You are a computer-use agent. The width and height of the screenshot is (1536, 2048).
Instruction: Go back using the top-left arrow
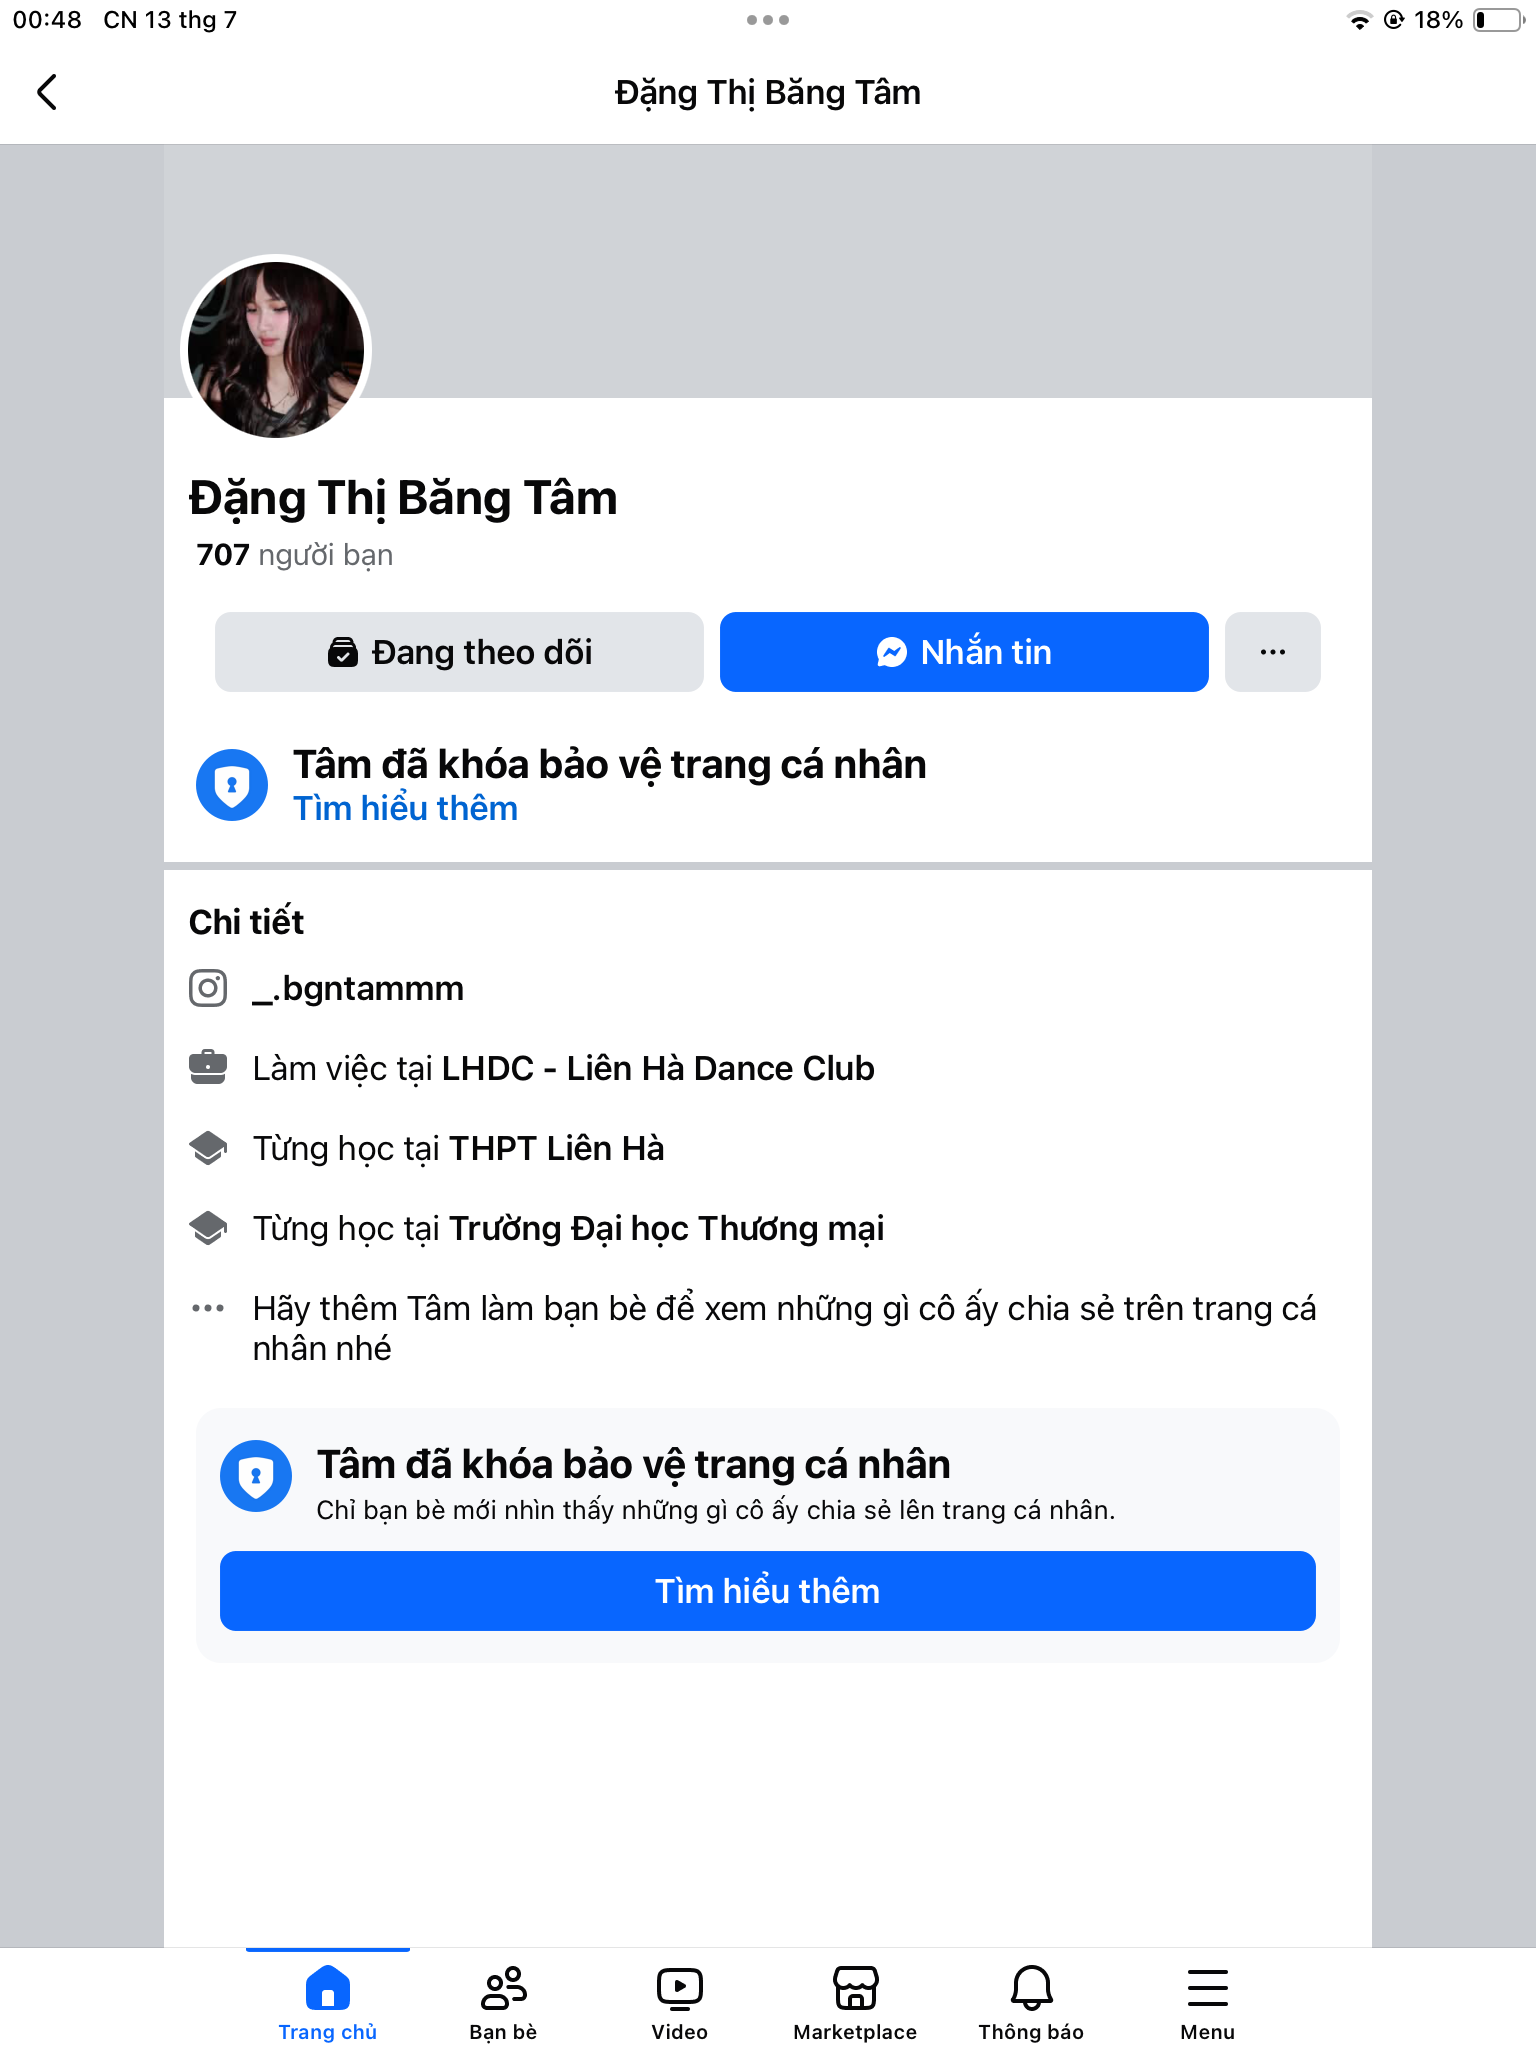tap(47, 92)
